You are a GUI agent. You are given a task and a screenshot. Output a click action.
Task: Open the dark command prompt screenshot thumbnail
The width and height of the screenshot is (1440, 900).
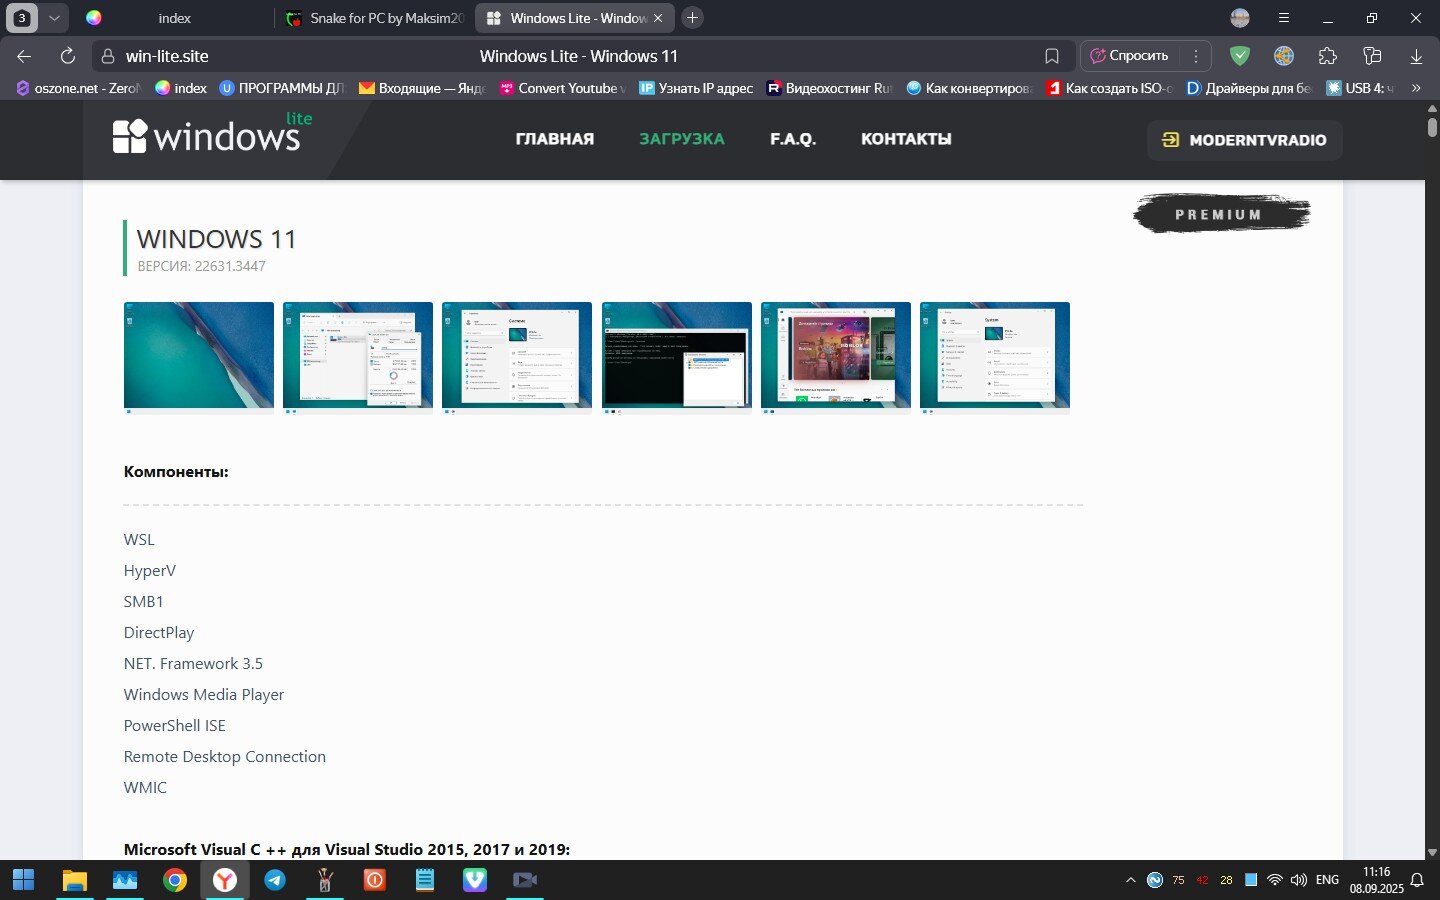(x=677, y=357)
